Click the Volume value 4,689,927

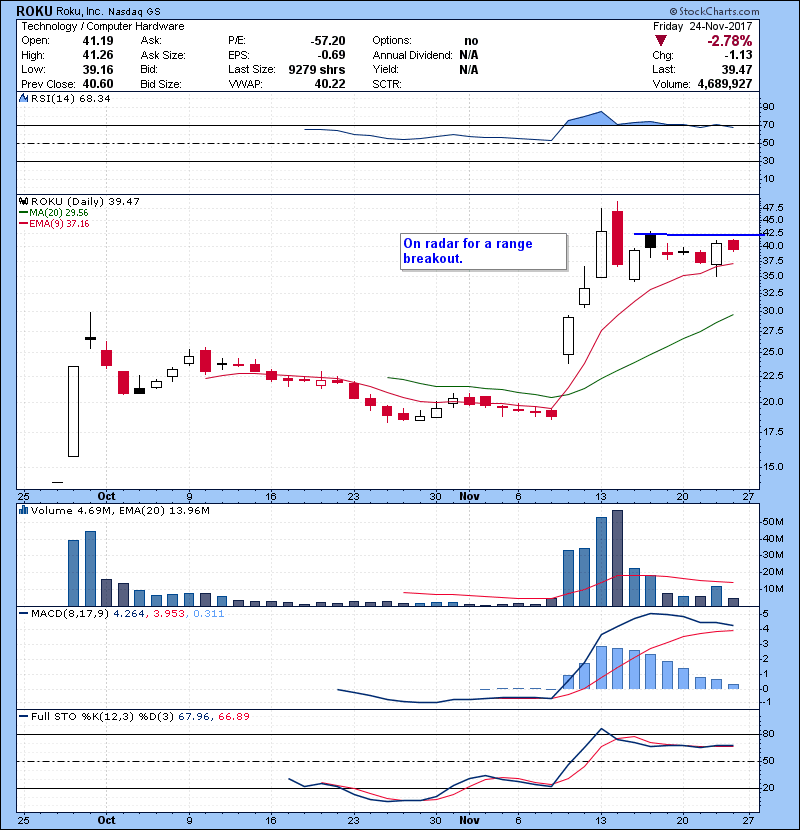click(725, 84)
